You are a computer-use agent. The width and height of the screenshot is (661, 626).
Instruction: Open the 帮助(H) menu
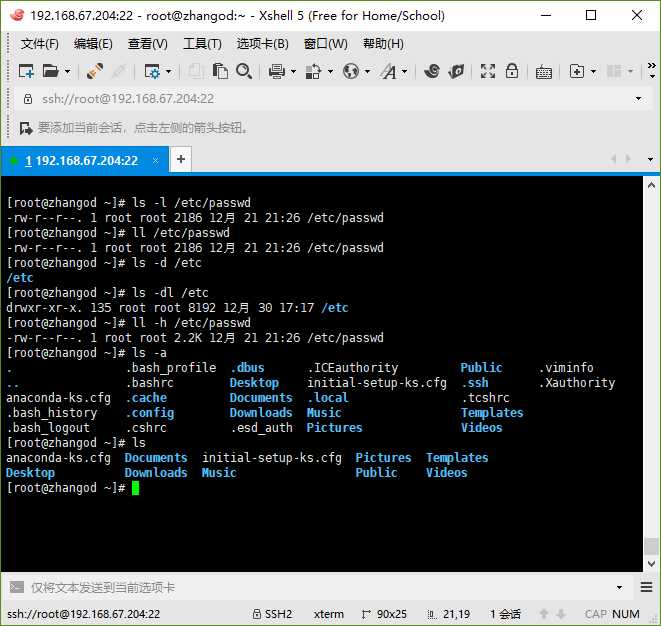(383, 44)
